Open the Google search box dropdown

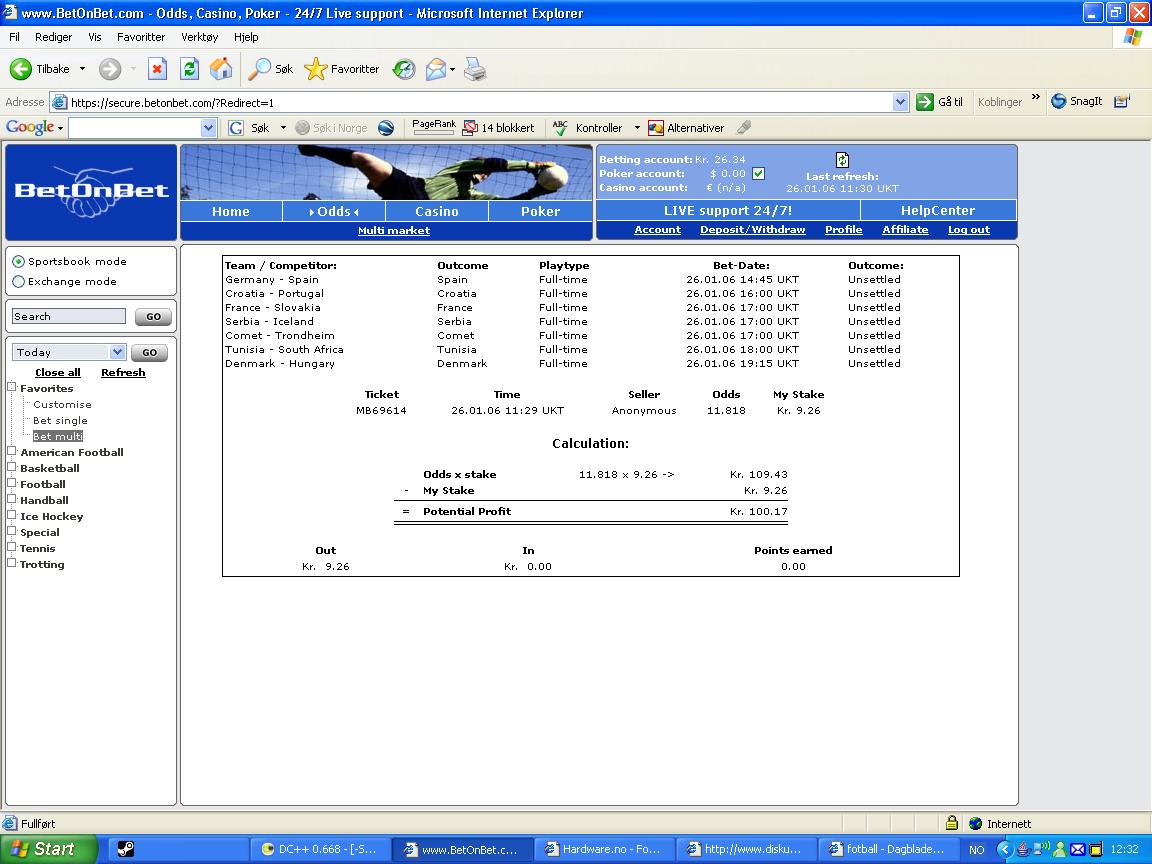coord(208,128)
